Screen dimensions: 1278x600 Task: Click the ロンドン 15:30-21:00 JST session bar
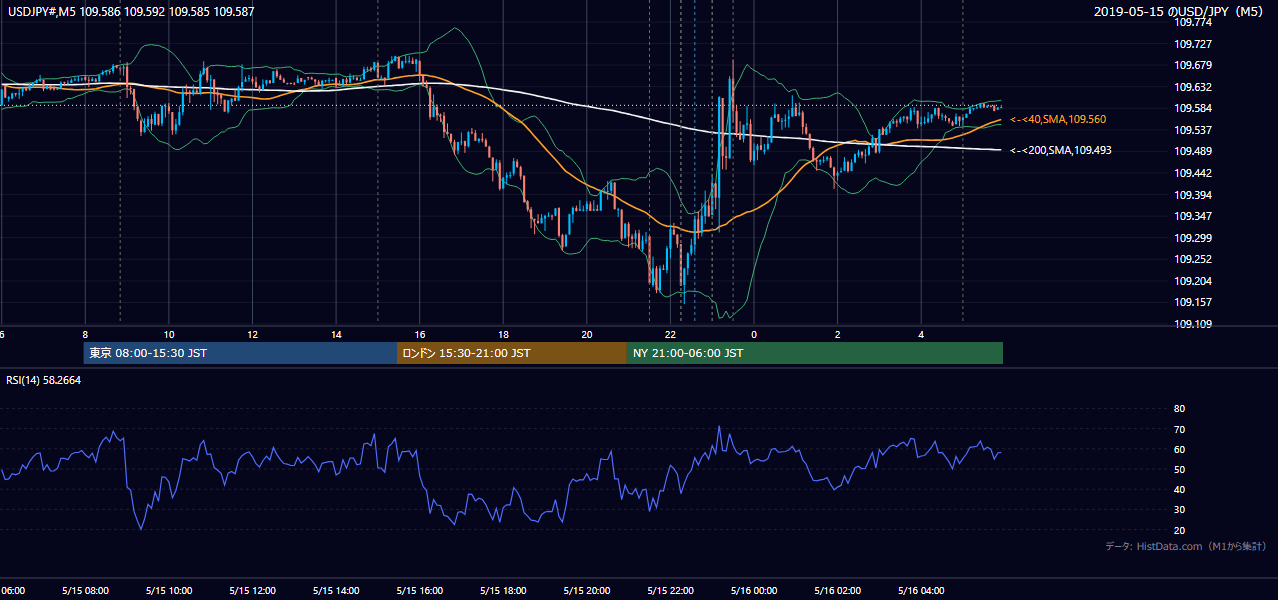512,353
